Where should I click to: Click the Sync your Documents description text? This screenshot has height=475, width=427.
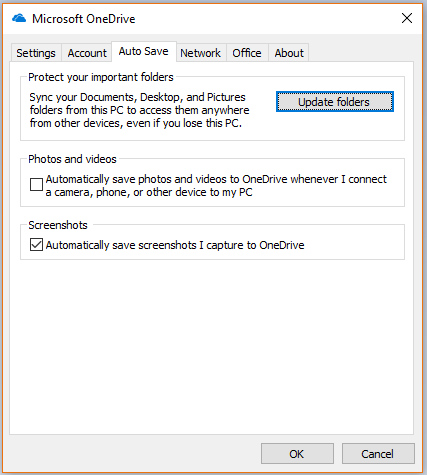click(x=139, y=110)
